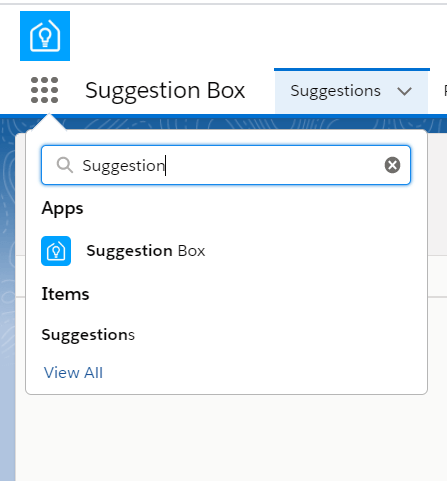Select the partially visible tab after Suggestions
447x481 pixels.
[x=445, y=91]
